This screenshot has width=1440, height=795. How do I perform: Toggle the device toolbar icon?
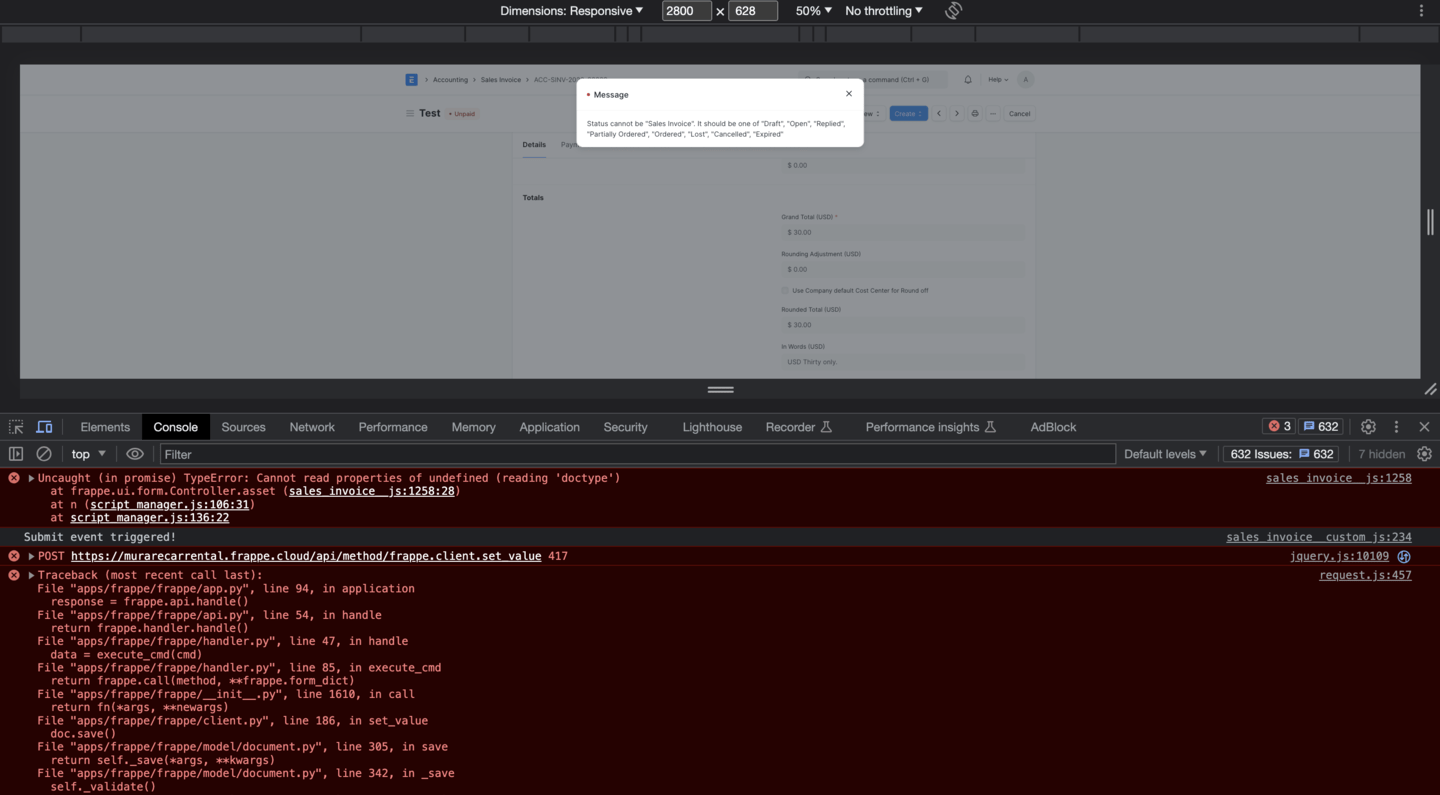pos(44,427)
